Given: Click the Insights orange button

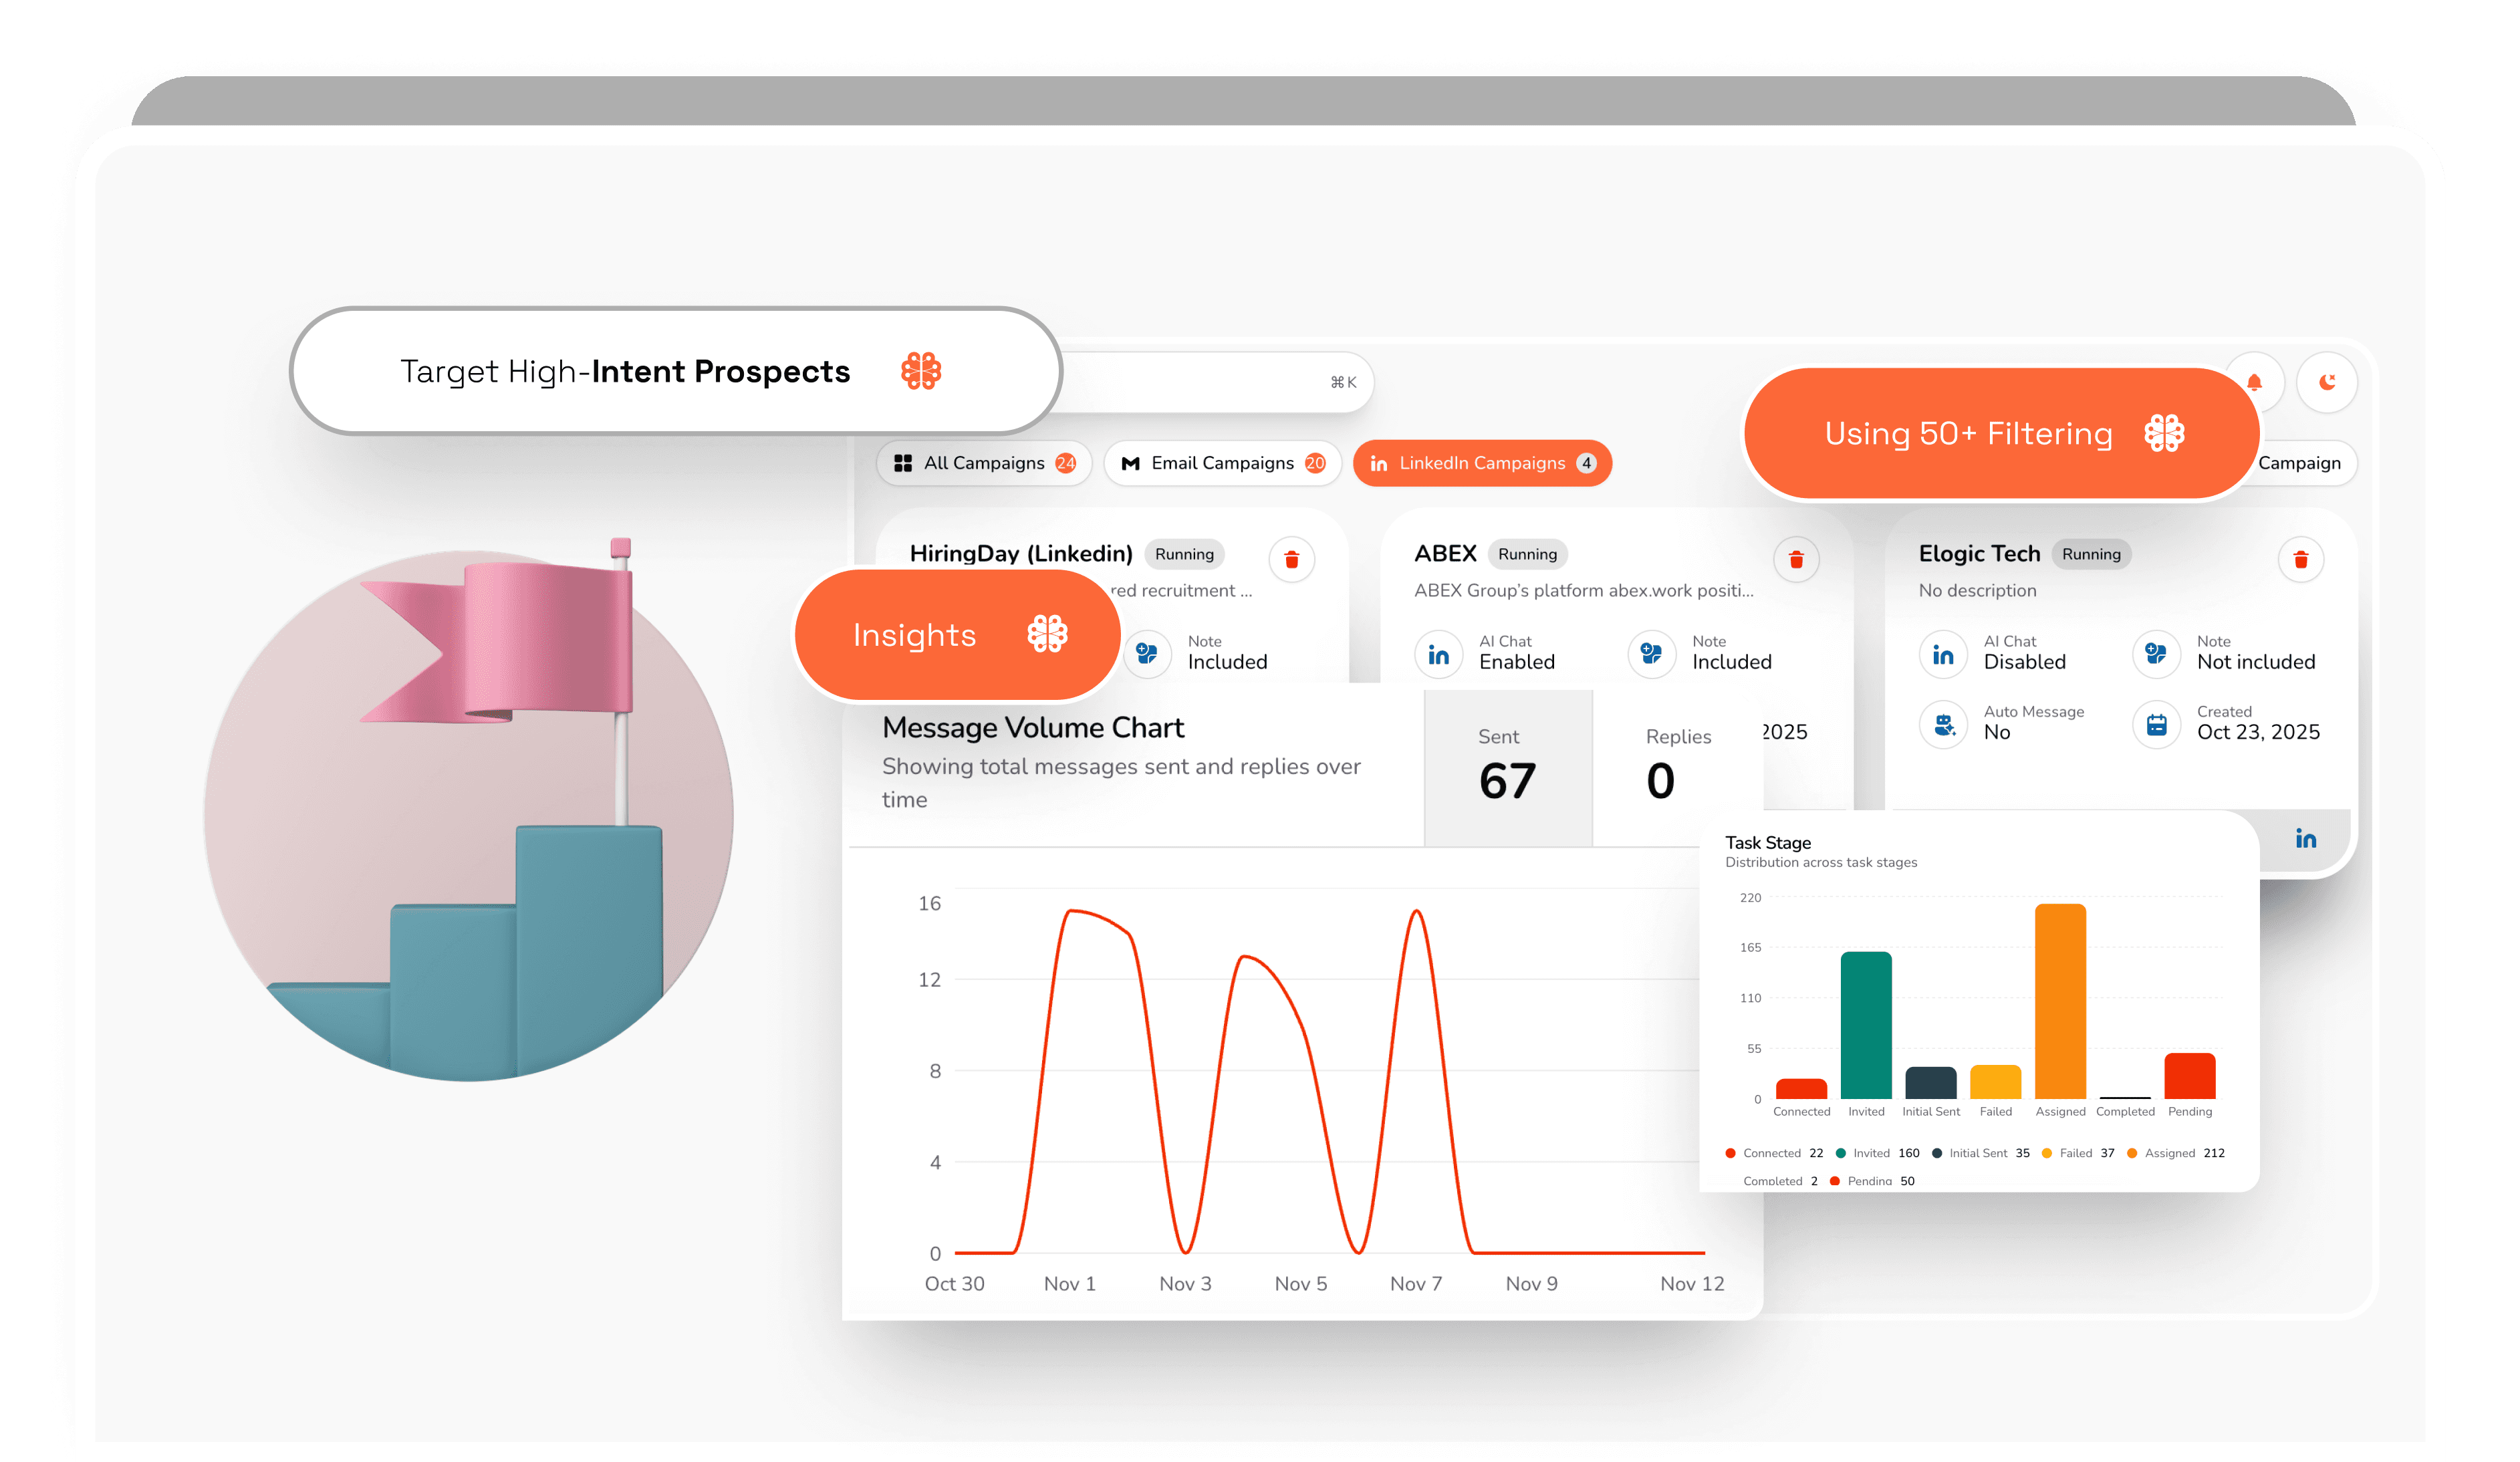Looking at the screenshot, I should click(957, 635).
